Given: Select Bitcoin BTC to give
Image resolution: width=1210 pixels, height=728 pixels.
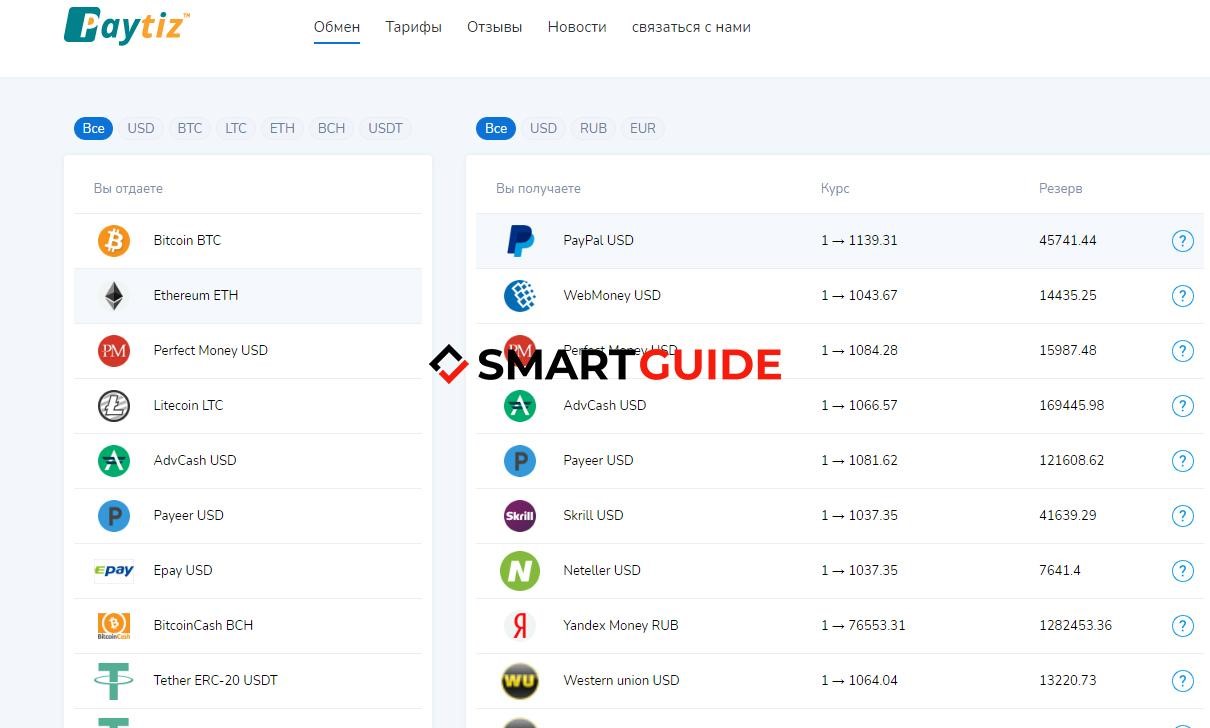Looking at the screenshot, I should (248, 241).
